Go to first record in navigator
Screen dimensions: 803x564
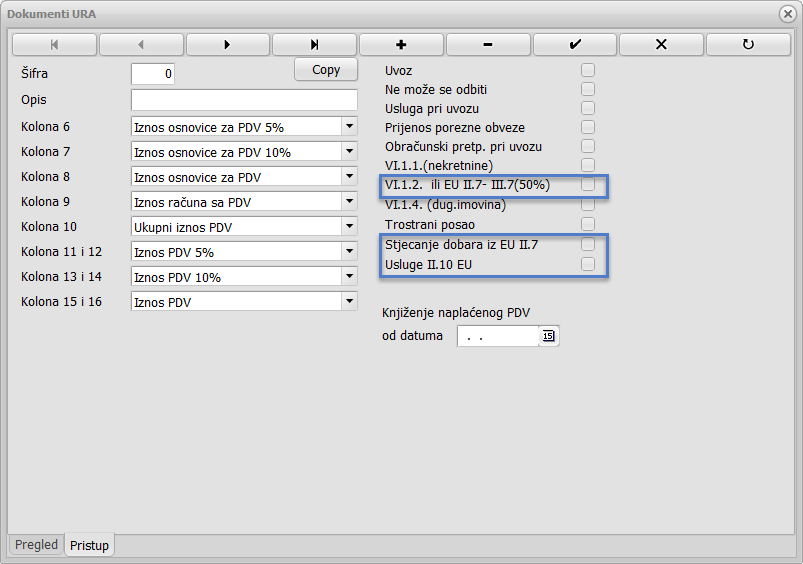54,45
